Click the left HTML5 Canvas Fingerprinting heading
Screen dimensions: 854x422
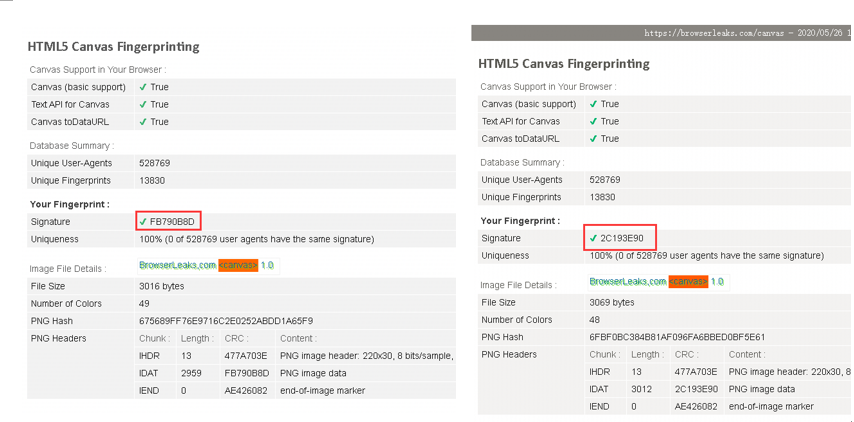coord(113,46)
